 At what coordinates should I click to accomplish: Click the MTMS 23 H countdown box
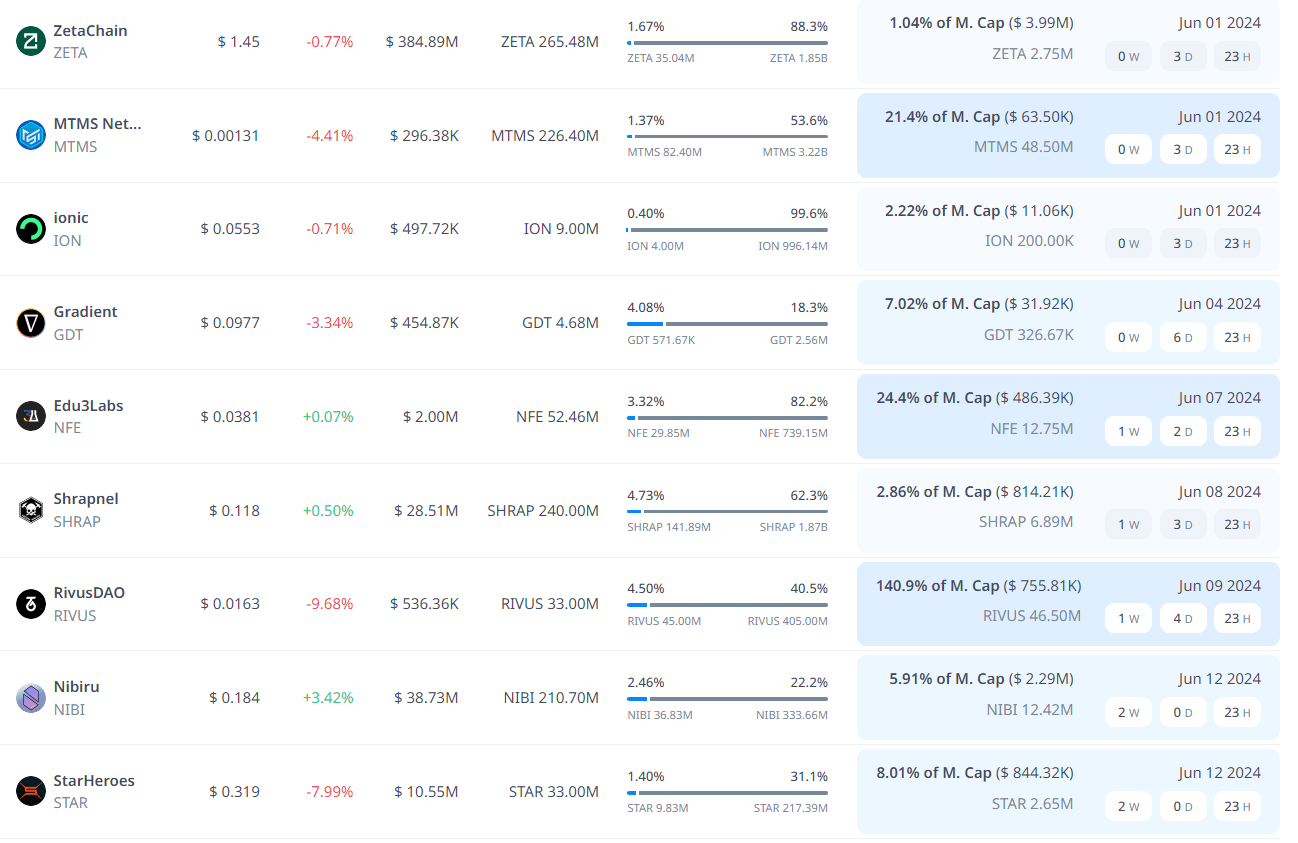point(1237,150)
